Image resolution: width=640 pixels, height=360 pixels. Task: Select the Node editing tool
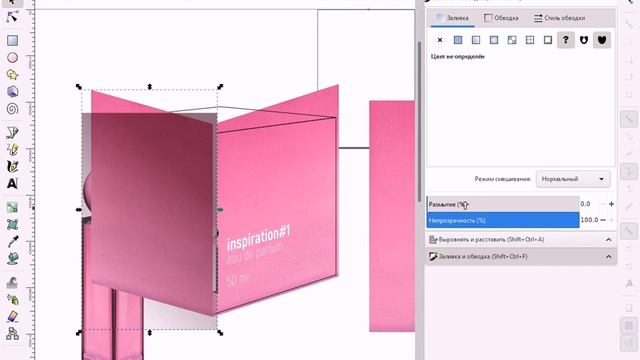[12, 17]
